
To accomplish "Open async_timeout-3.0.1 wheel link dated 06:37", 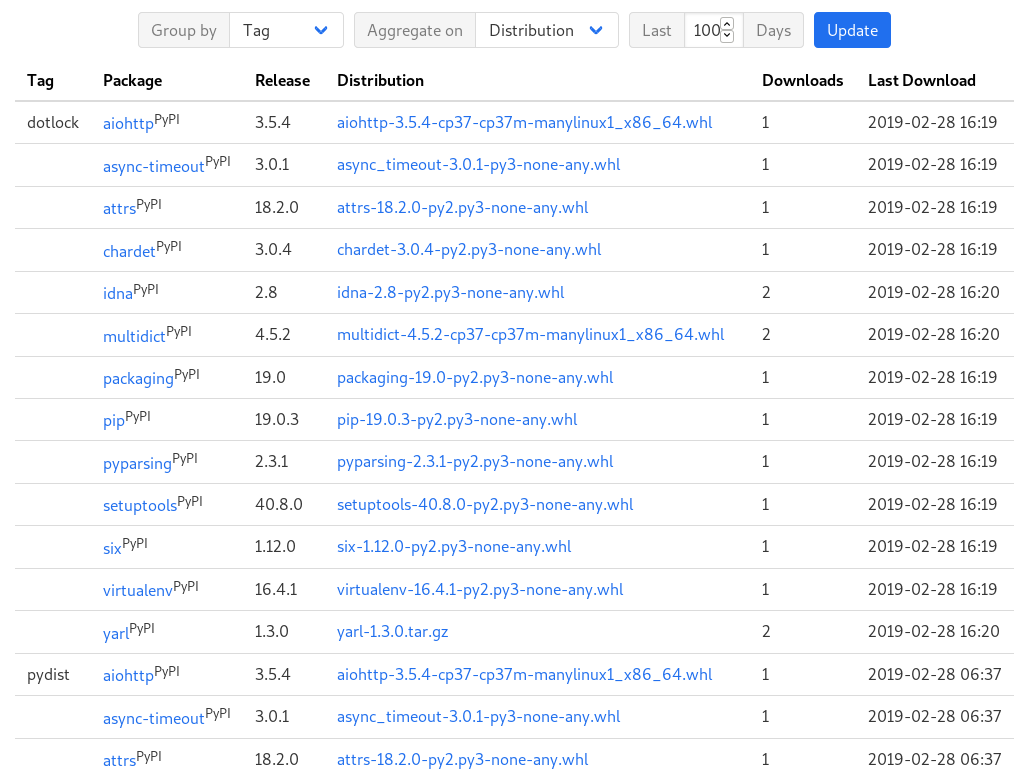I will pos(479,717).
